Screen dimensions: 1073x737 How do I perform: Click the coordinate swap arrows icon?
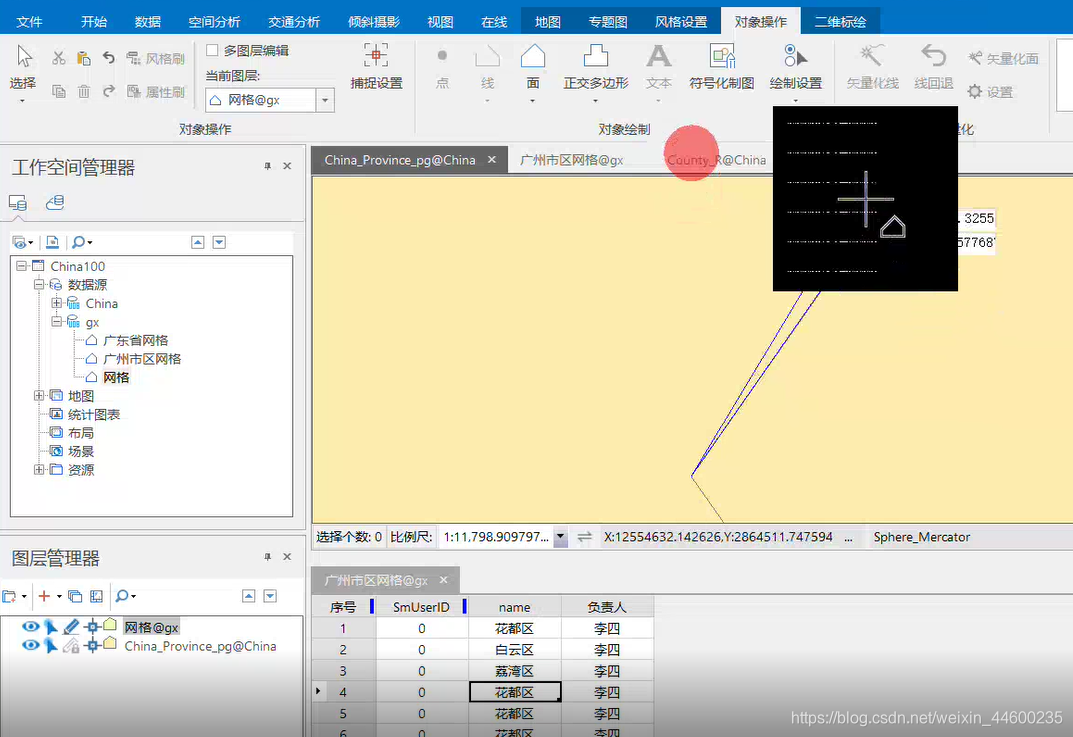pos(584,537)
